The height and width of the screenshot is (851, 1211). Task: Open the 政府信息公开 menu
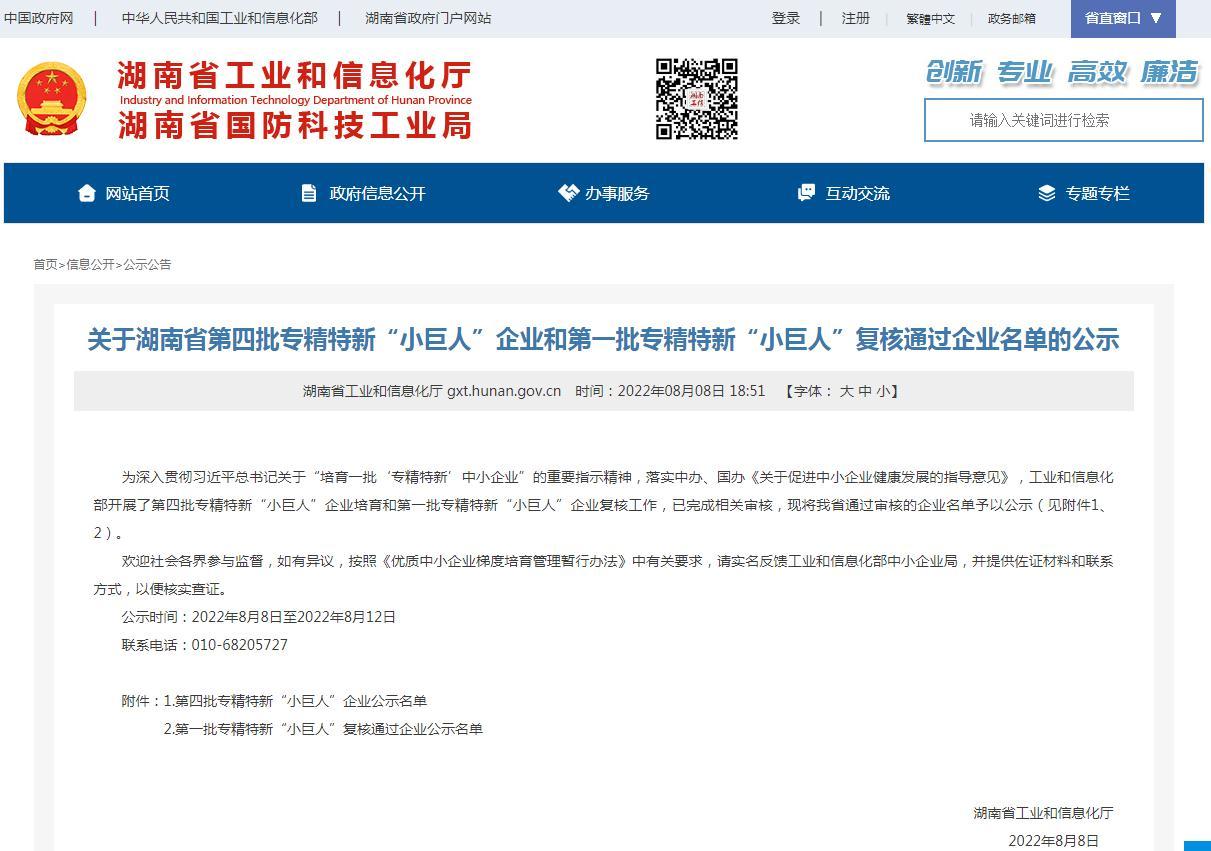[x=377, y=193]
